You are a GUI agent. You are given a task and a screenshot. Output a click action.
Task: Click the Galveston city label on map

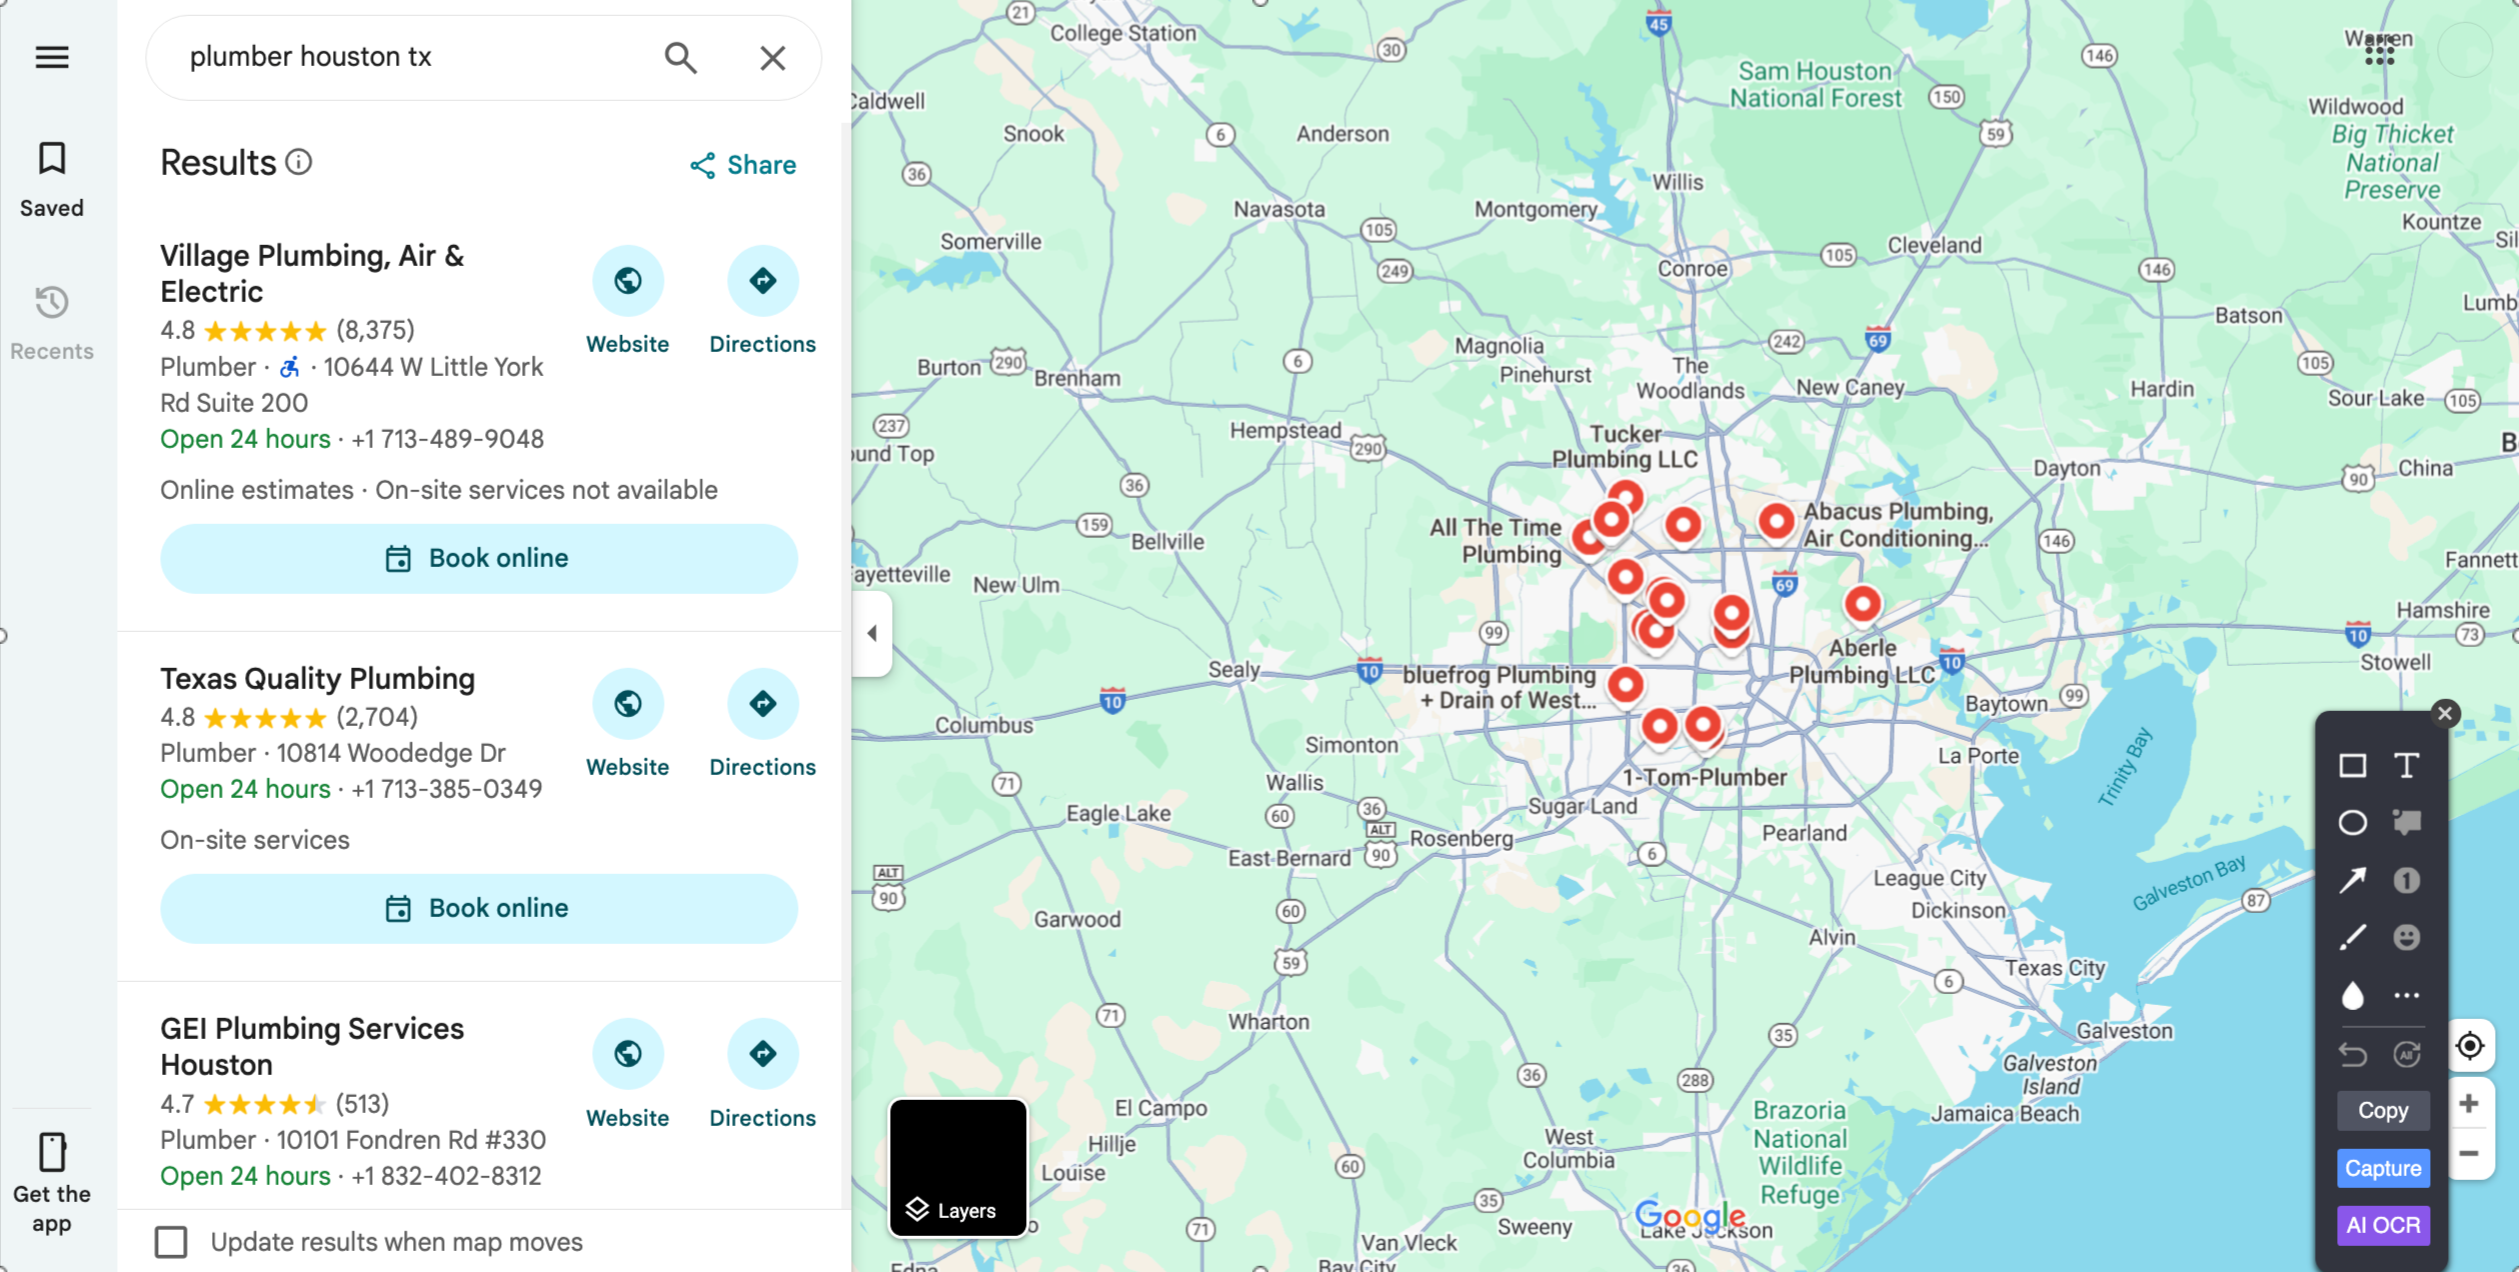point(2124,1030)
